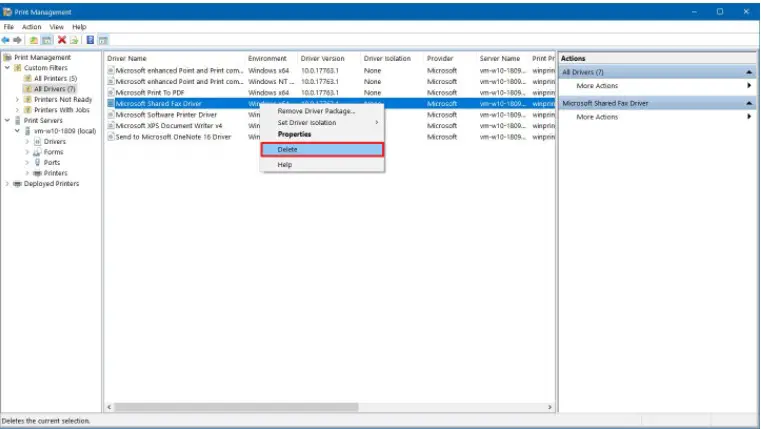Open the blue Help toolbar icon
Image resolution: width=761 pixels, height=429 pixels.
90,40
